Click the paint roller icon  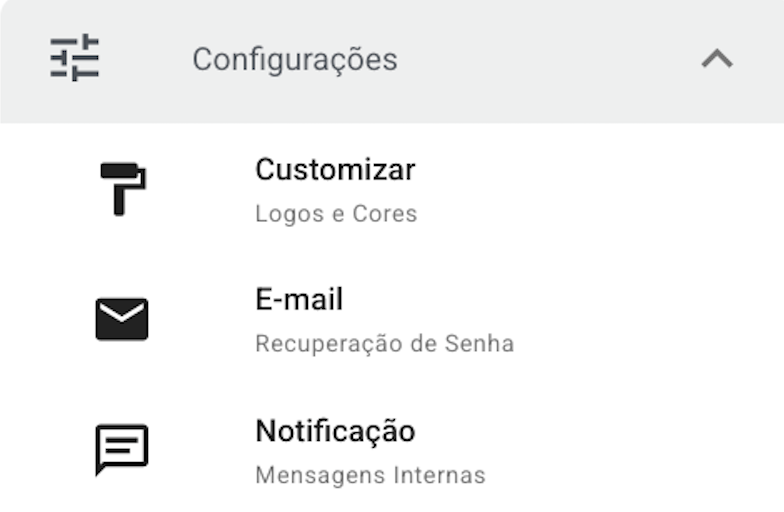[122, 188]
